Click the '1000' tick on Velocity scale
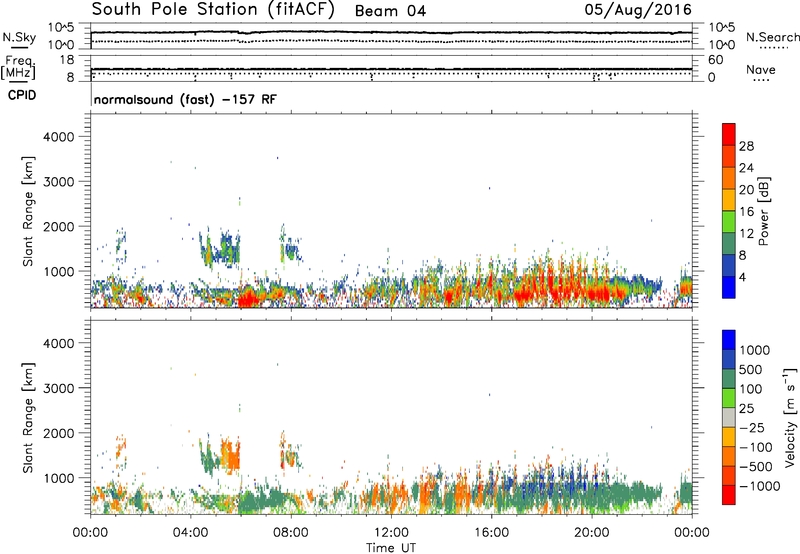This screenshot has height=554, width=800. pos(755,350)
